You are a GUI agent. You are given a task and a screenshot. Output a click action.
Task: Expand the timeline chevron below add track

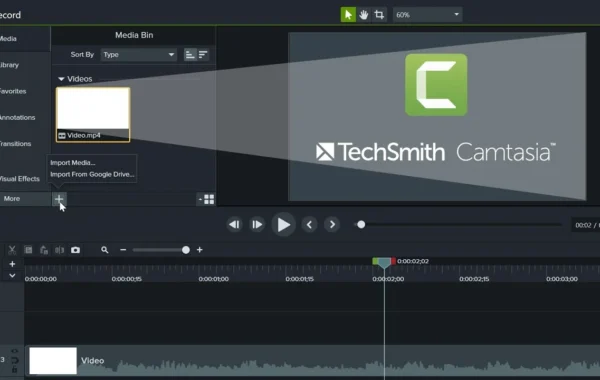12,276
